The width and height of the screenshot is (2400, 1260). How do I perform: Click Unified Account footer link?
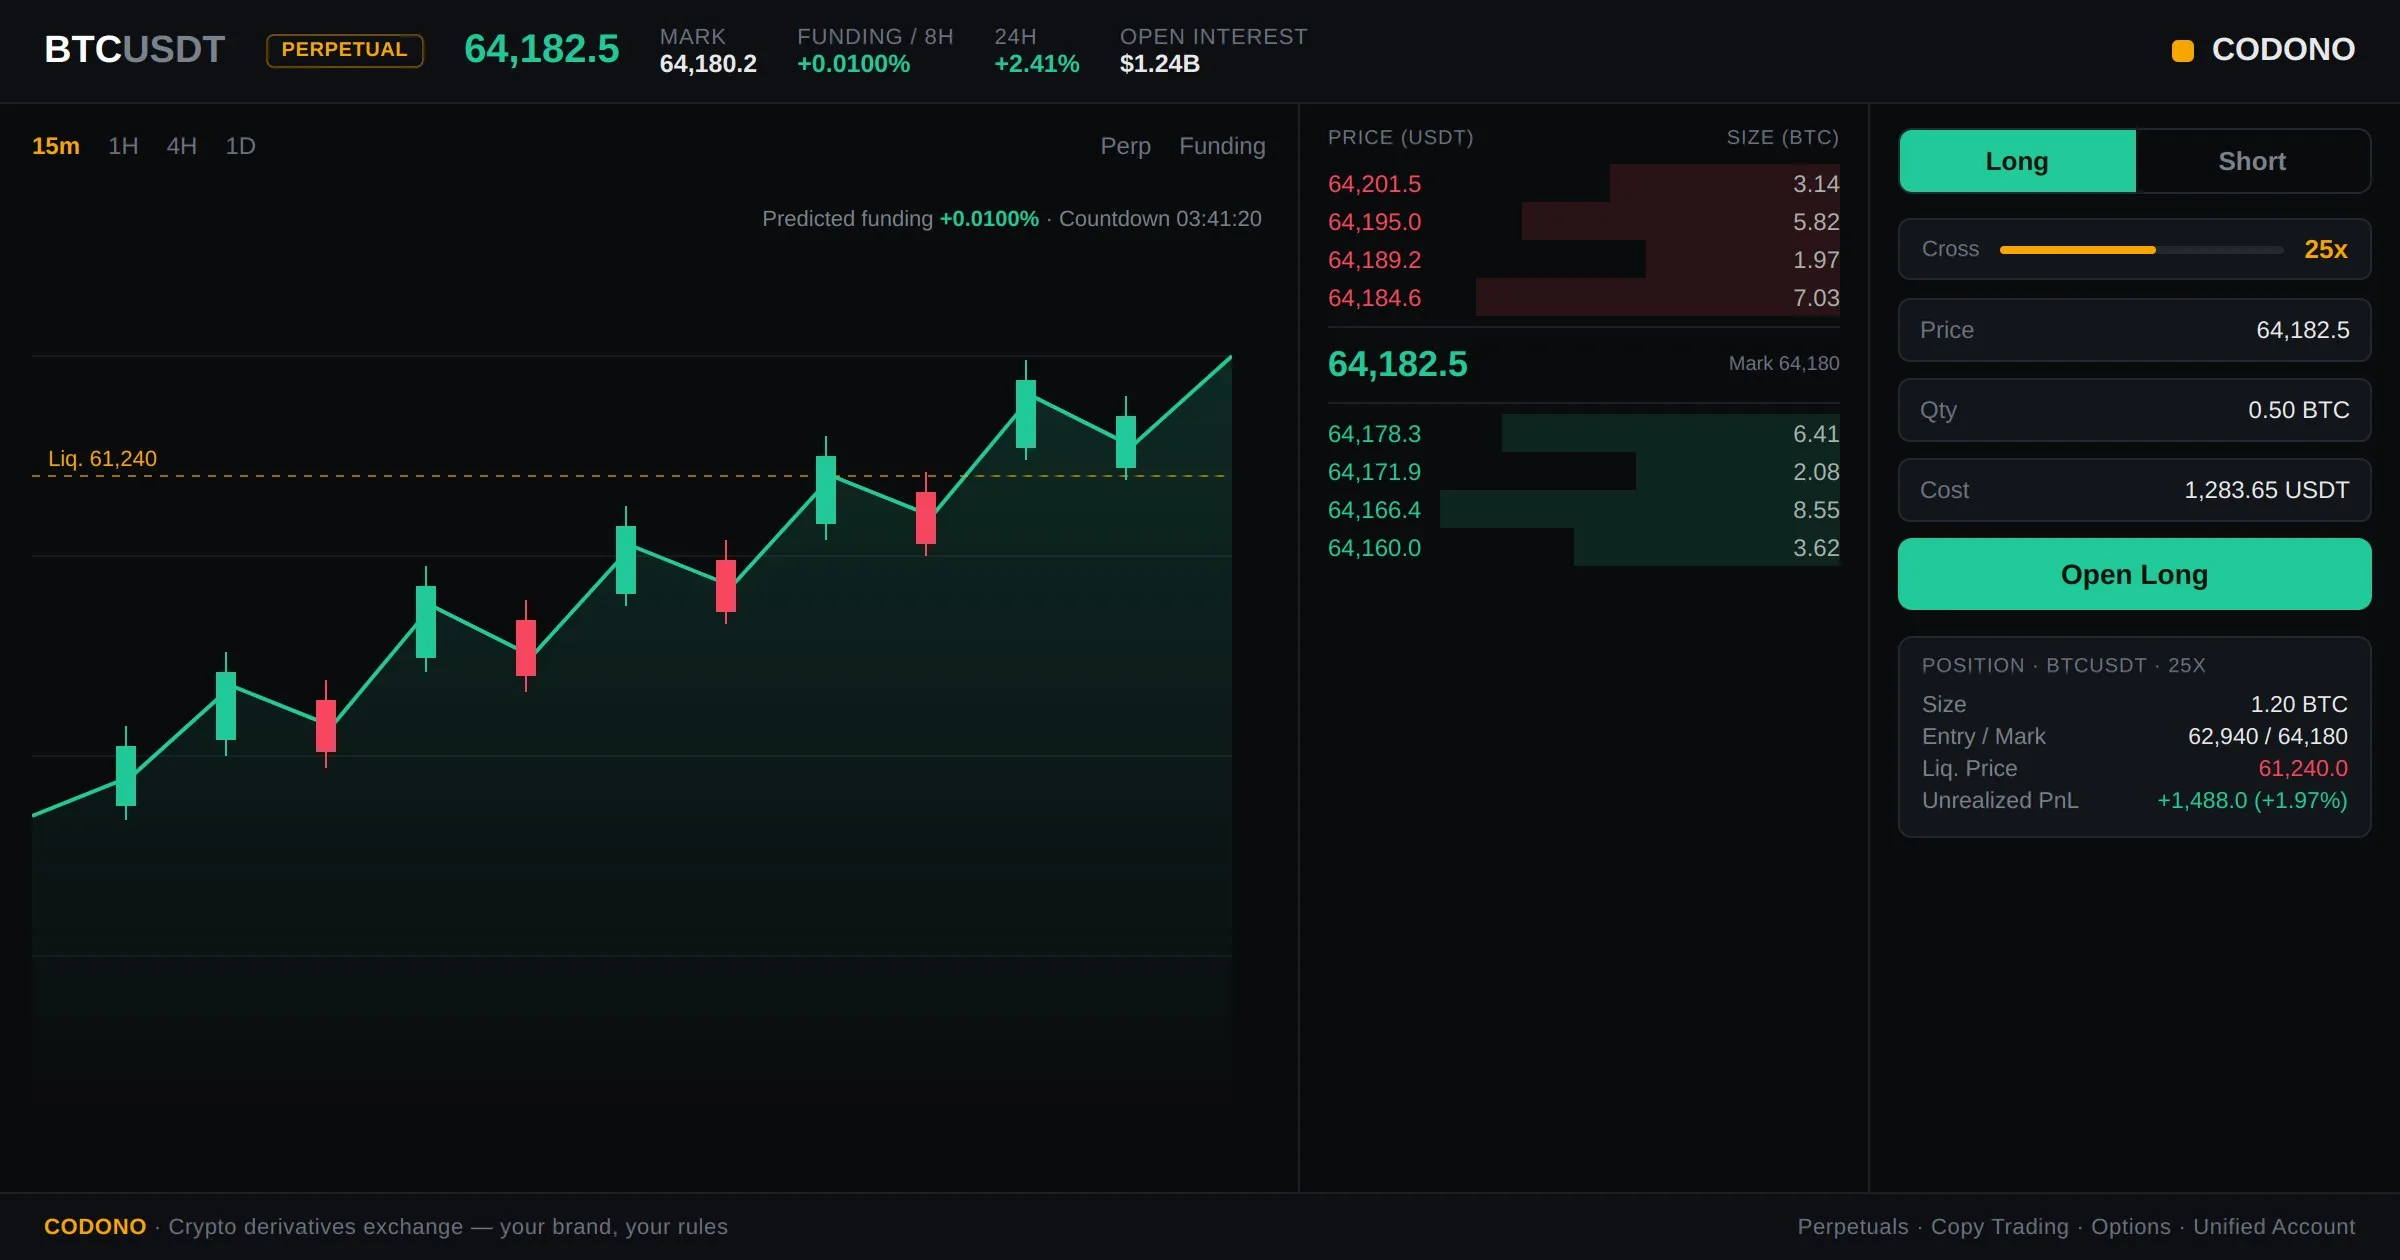tap(2274, 1227)
